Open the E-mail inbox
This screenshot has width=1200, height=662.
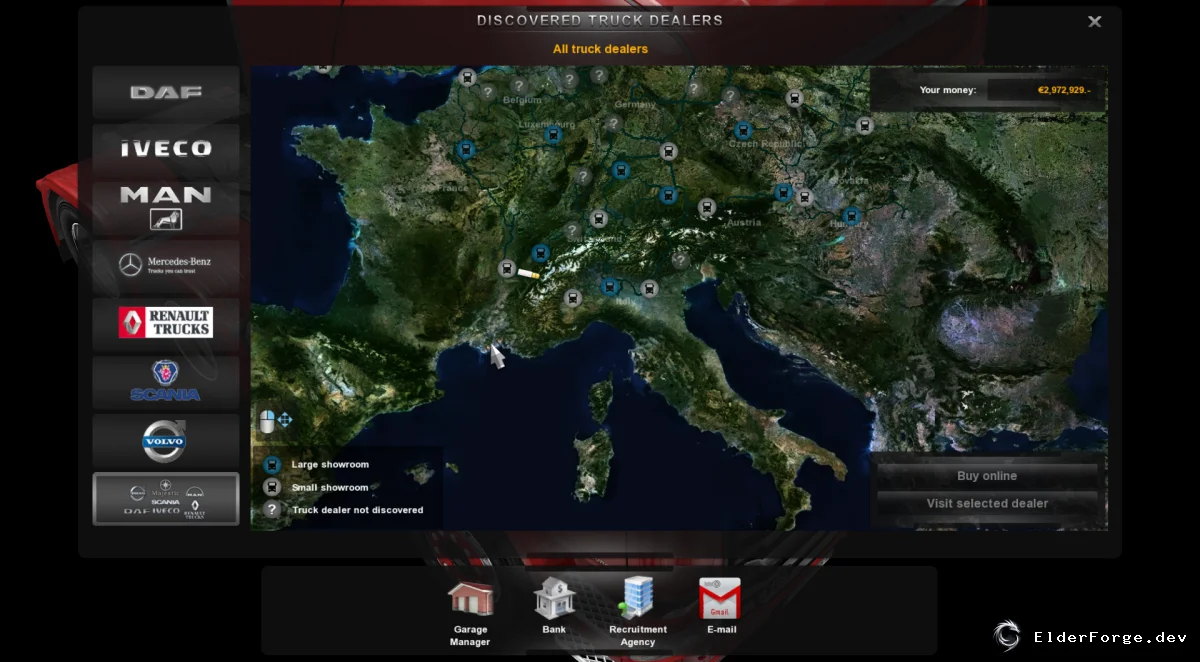721,606
